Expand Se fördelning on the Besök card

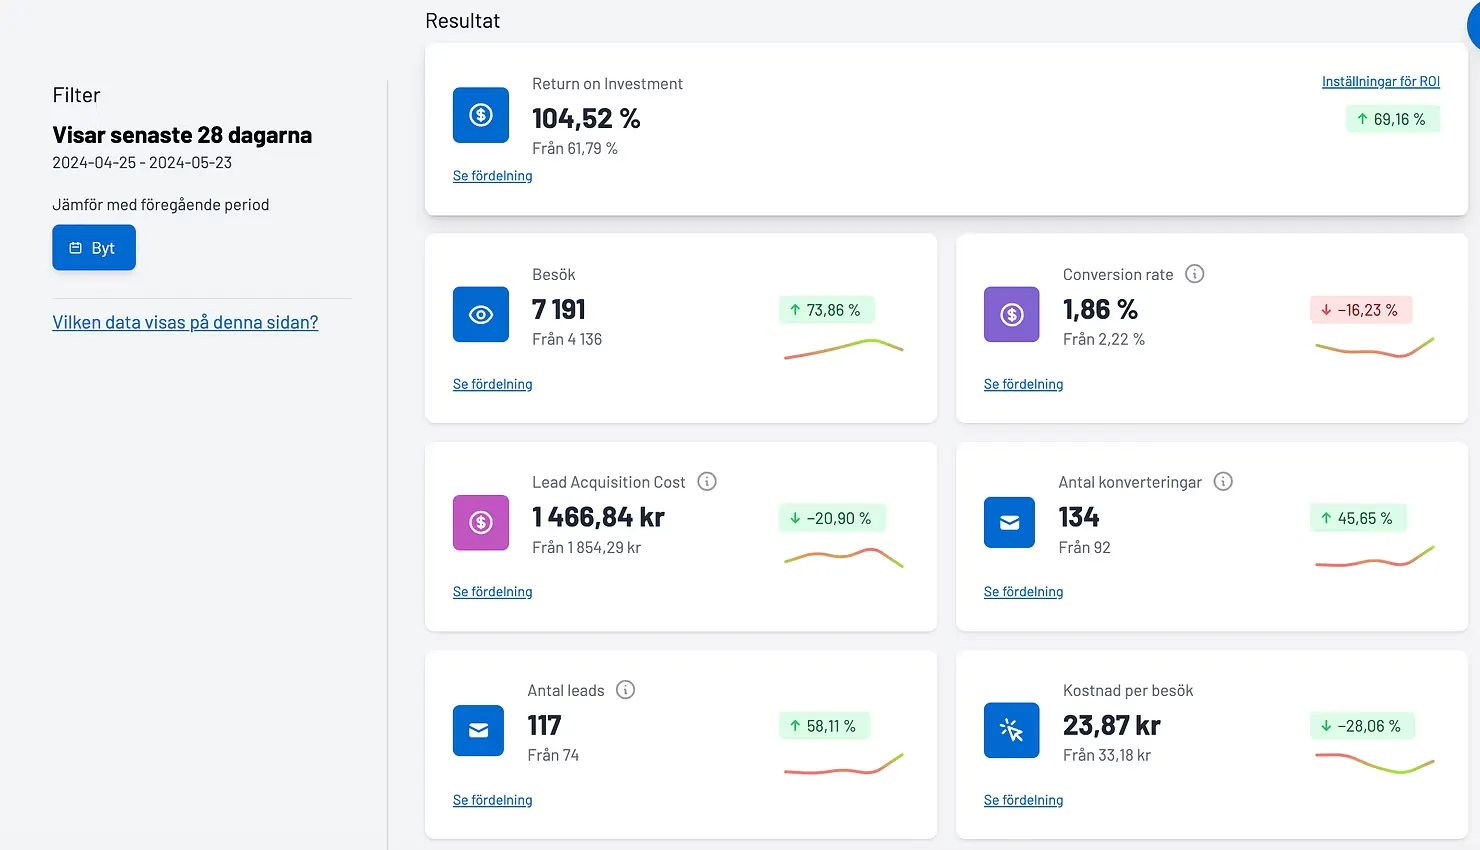coord(492,383)
